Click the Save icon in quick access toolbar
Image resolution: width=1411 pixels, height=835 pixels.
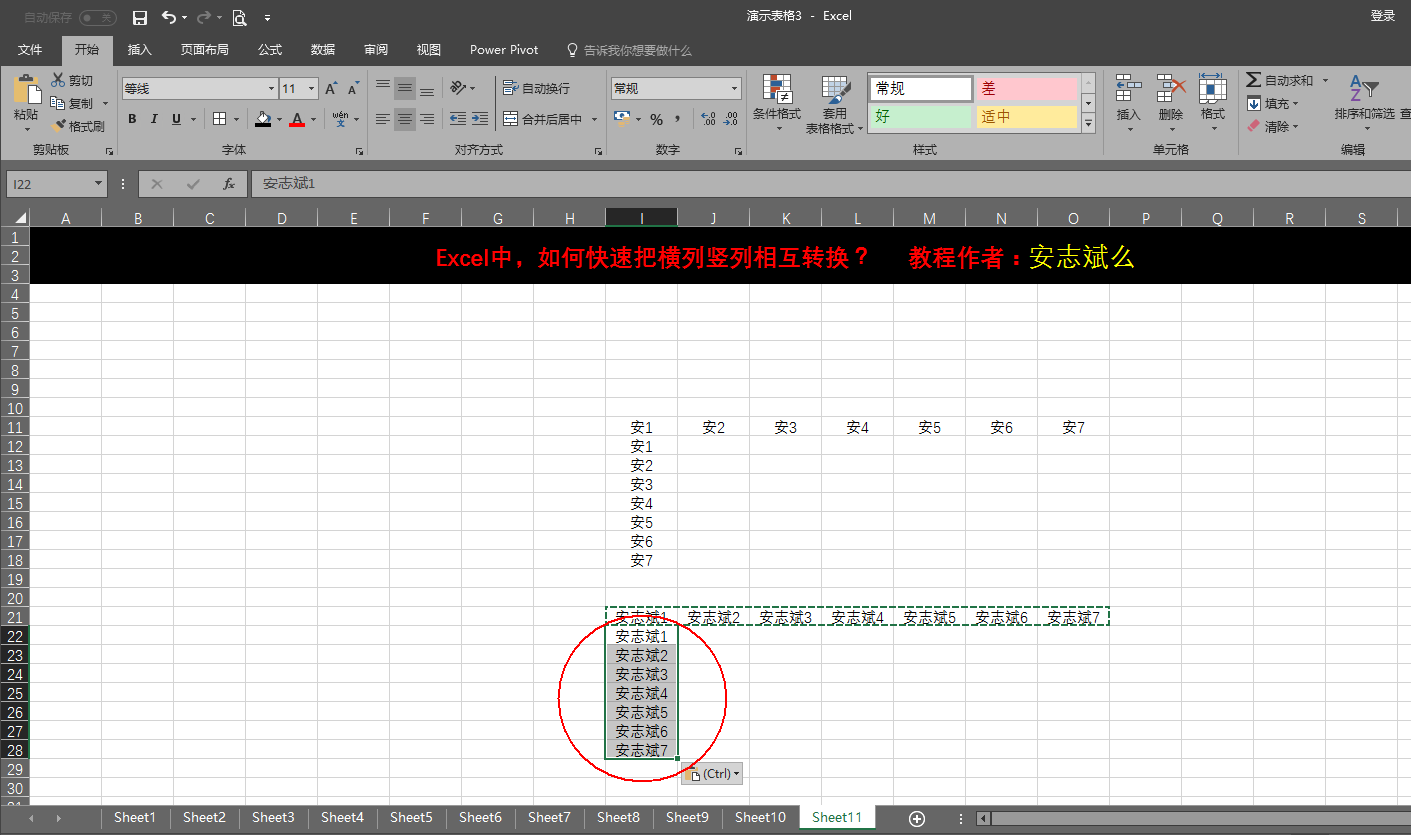coord(140,17)
